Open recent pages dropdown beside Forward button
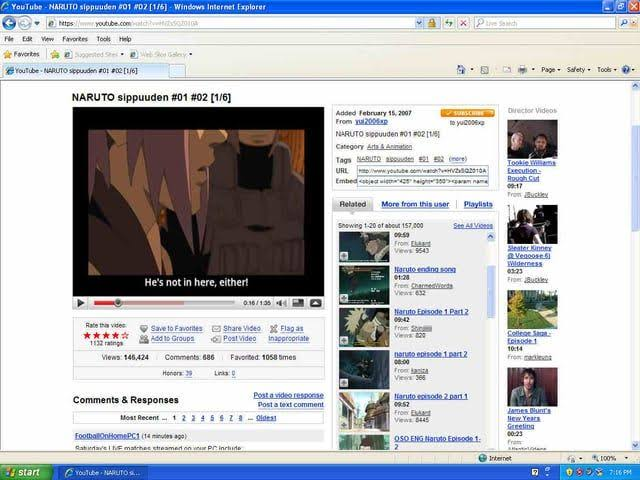 [37, 23]
